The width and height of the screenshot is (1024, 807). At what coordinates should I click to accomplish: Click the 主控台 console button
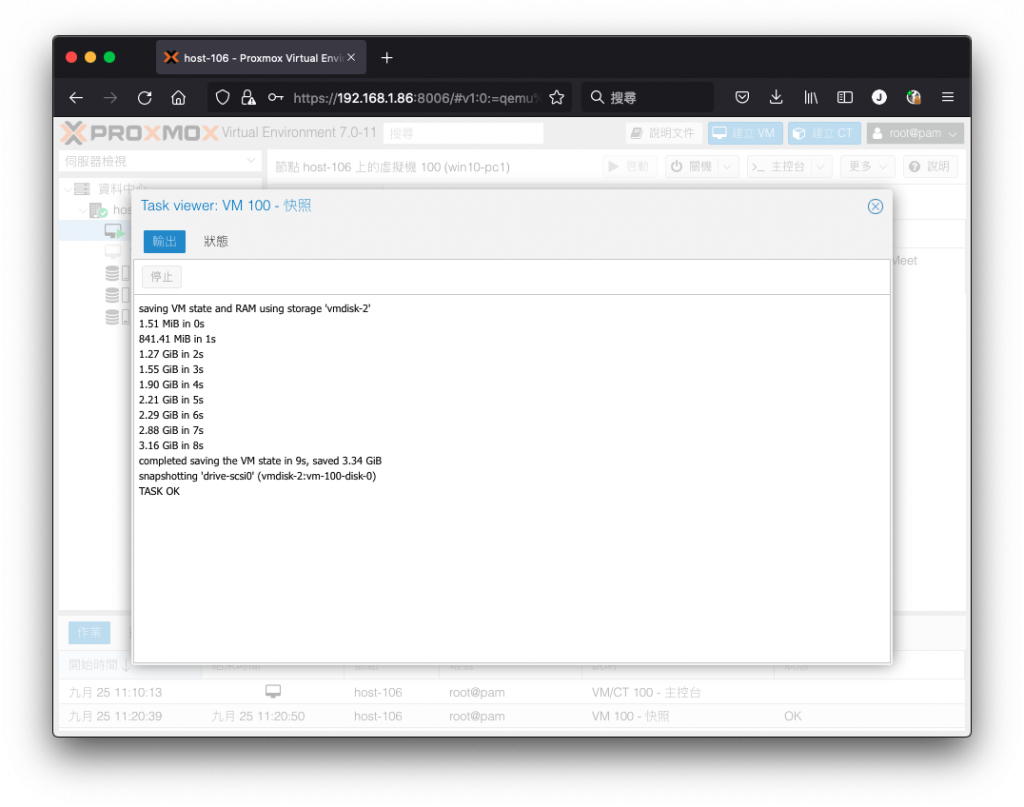click(778, 167)
